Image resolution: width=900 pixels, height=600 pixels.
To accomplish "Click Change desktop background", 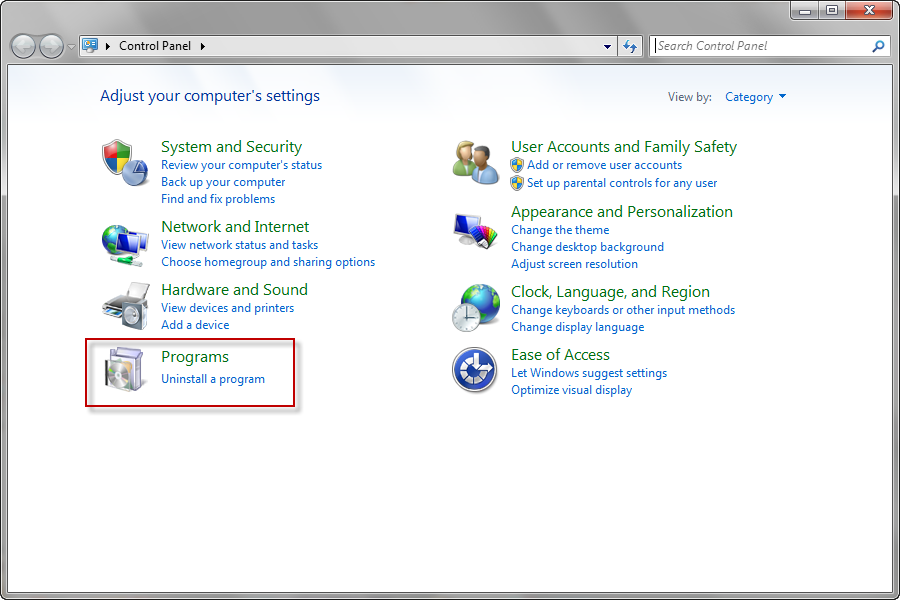I will pyautogui.click(x=587, y=247).
